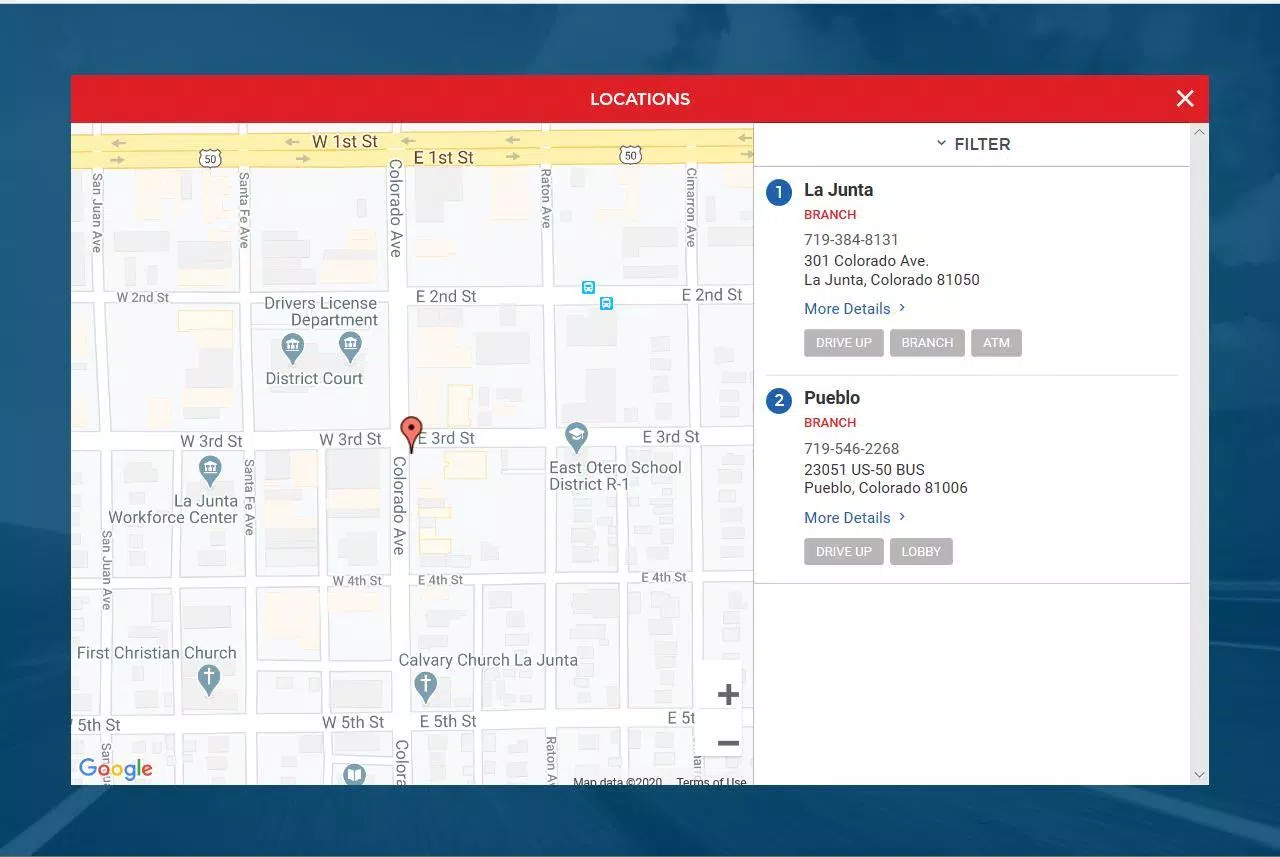Click the Google logo on the map

pos(116,768)
